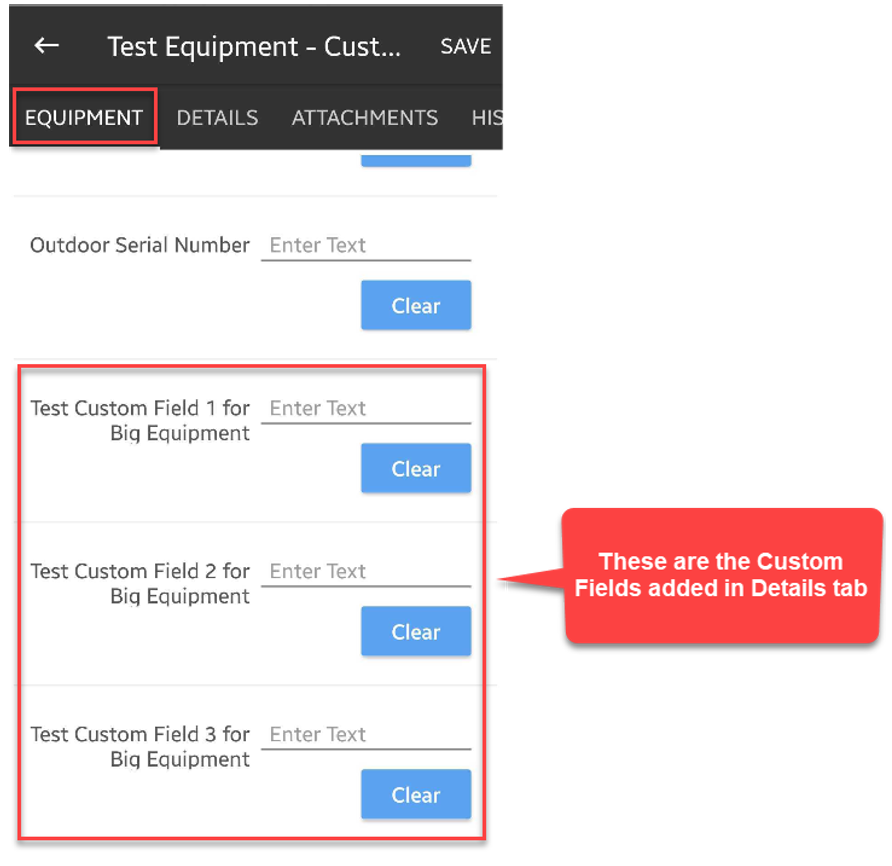Click into Test Custom Field 1 input

coord(365,409)
